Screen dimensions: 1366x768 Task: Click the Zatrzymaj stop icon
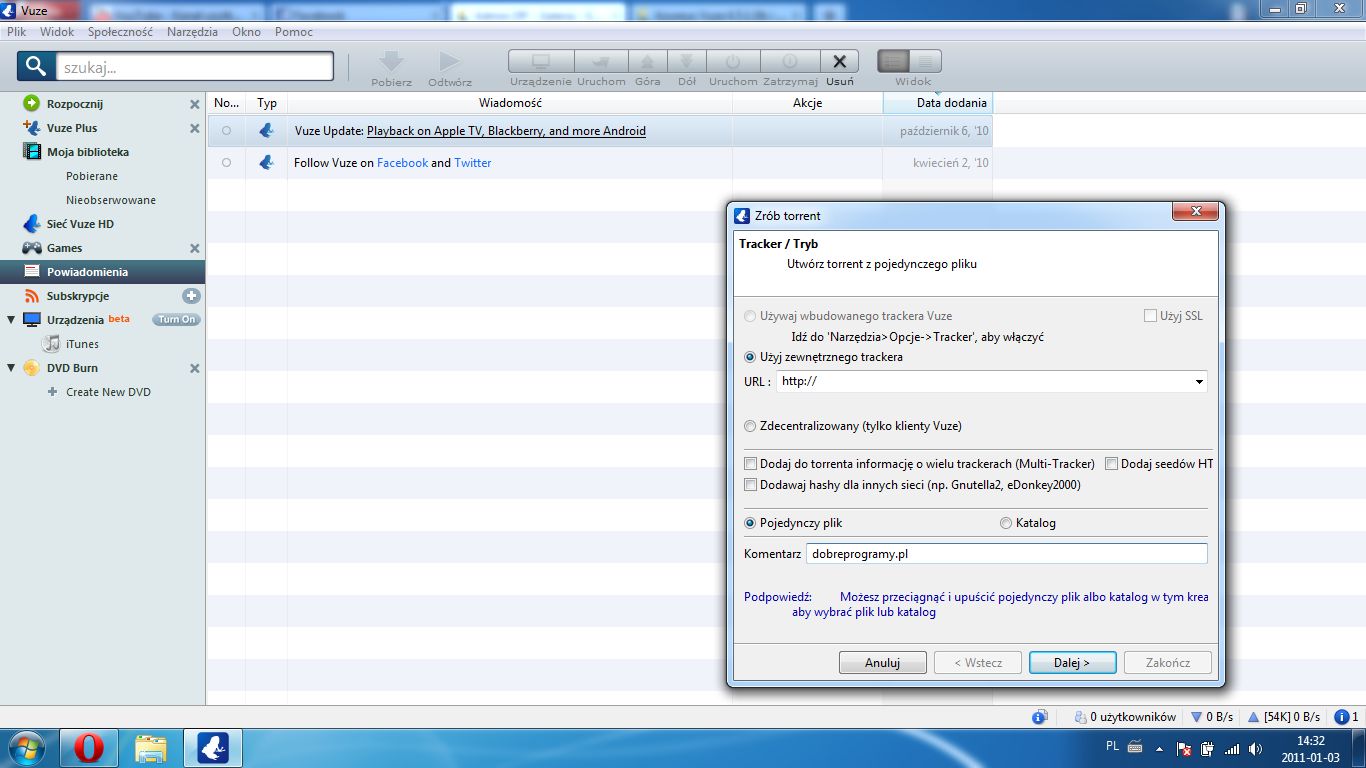pyautogui.click(x=790, y=61)
